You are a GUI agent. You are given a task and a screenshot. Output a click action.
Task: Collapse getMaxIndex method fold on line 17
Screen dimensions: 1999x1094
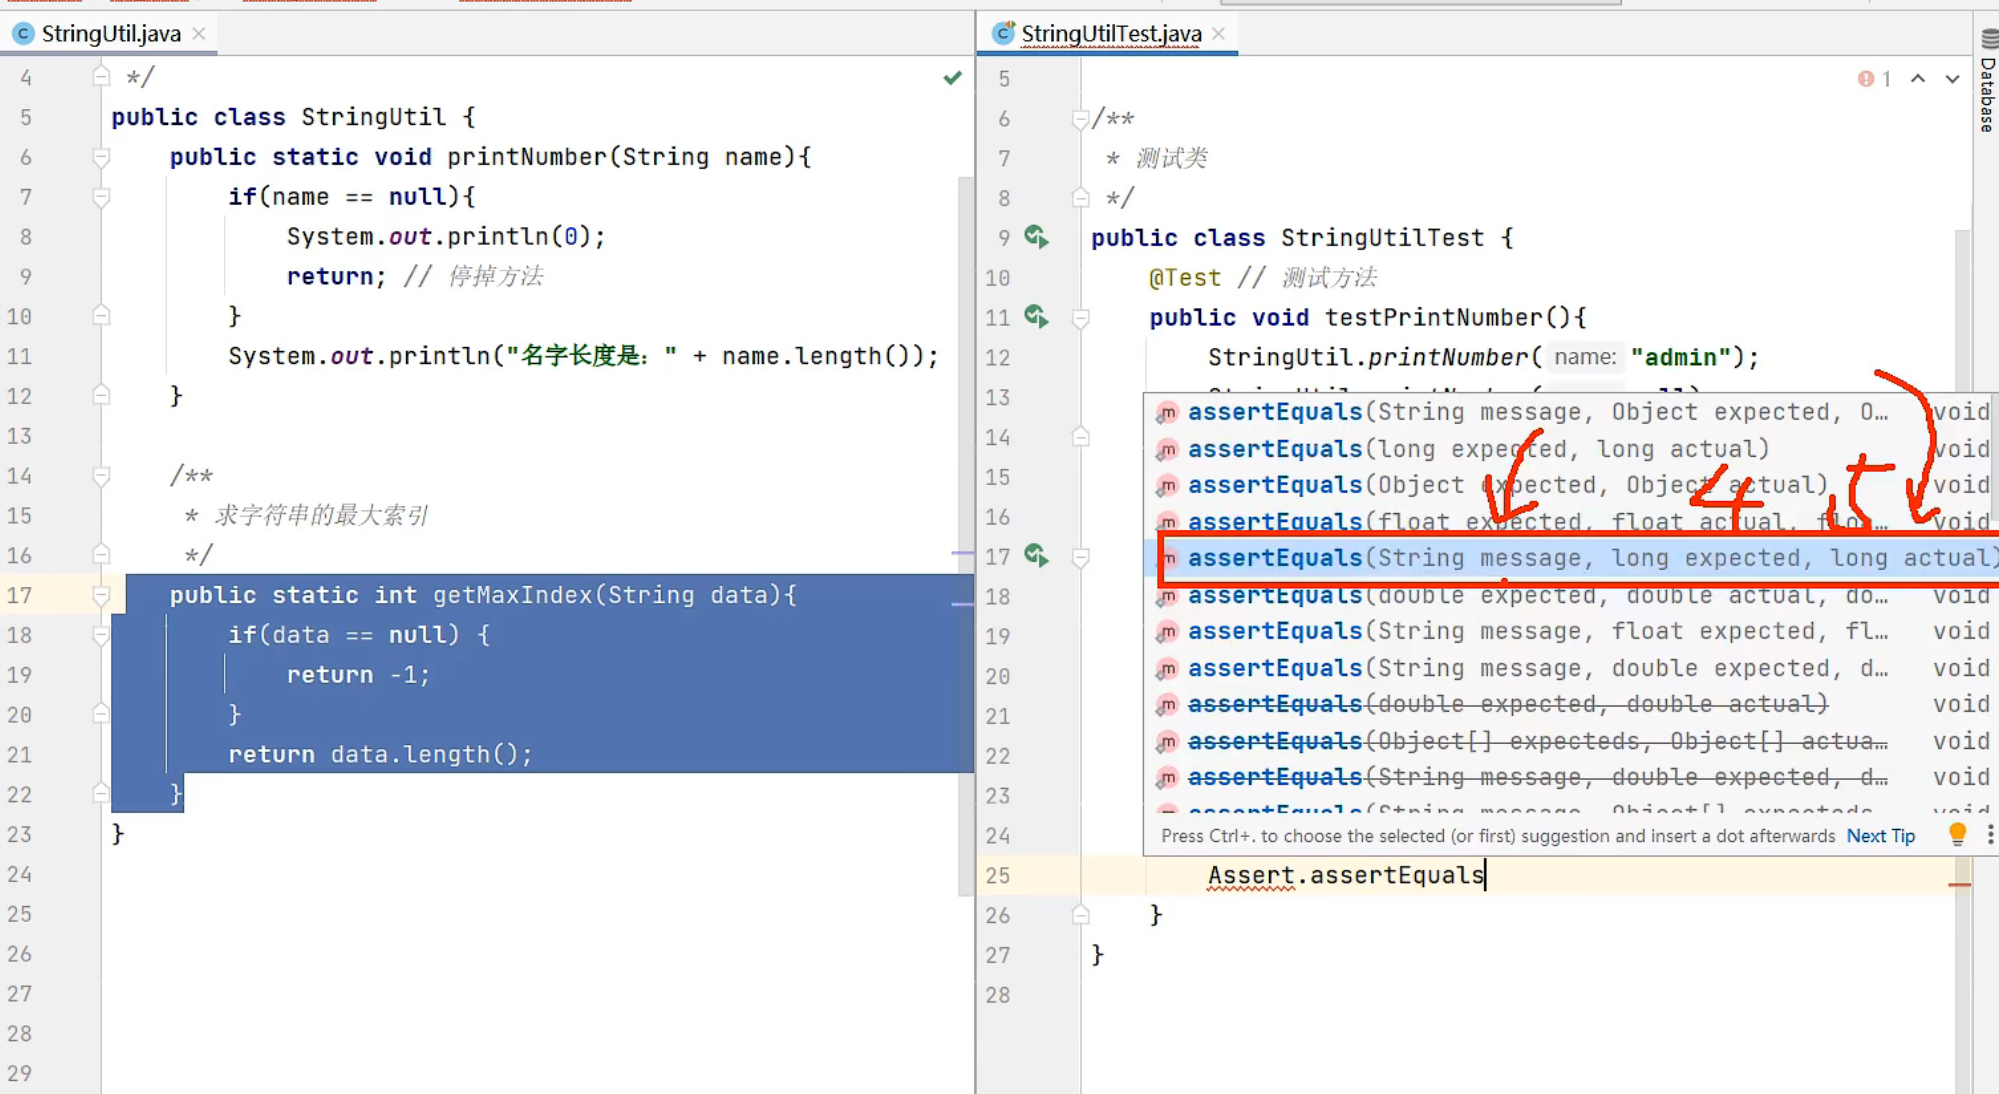101,595
